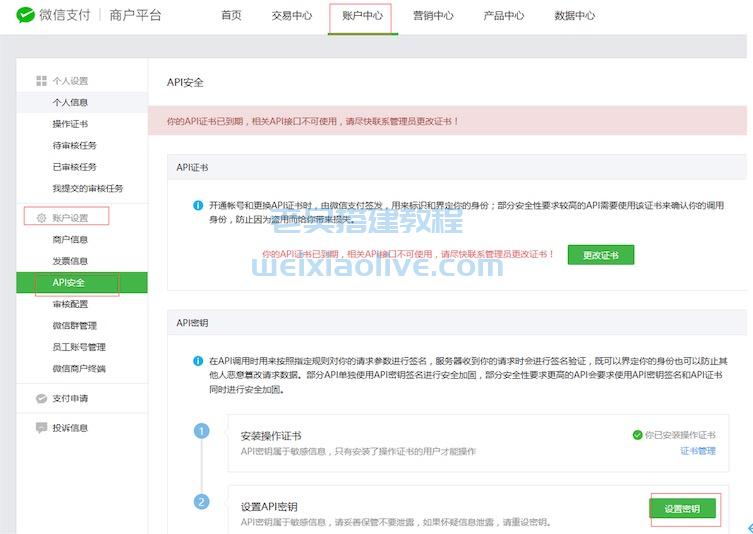Click the green check icon by 你已安装操作证书
753x534 pixels.
637,435
